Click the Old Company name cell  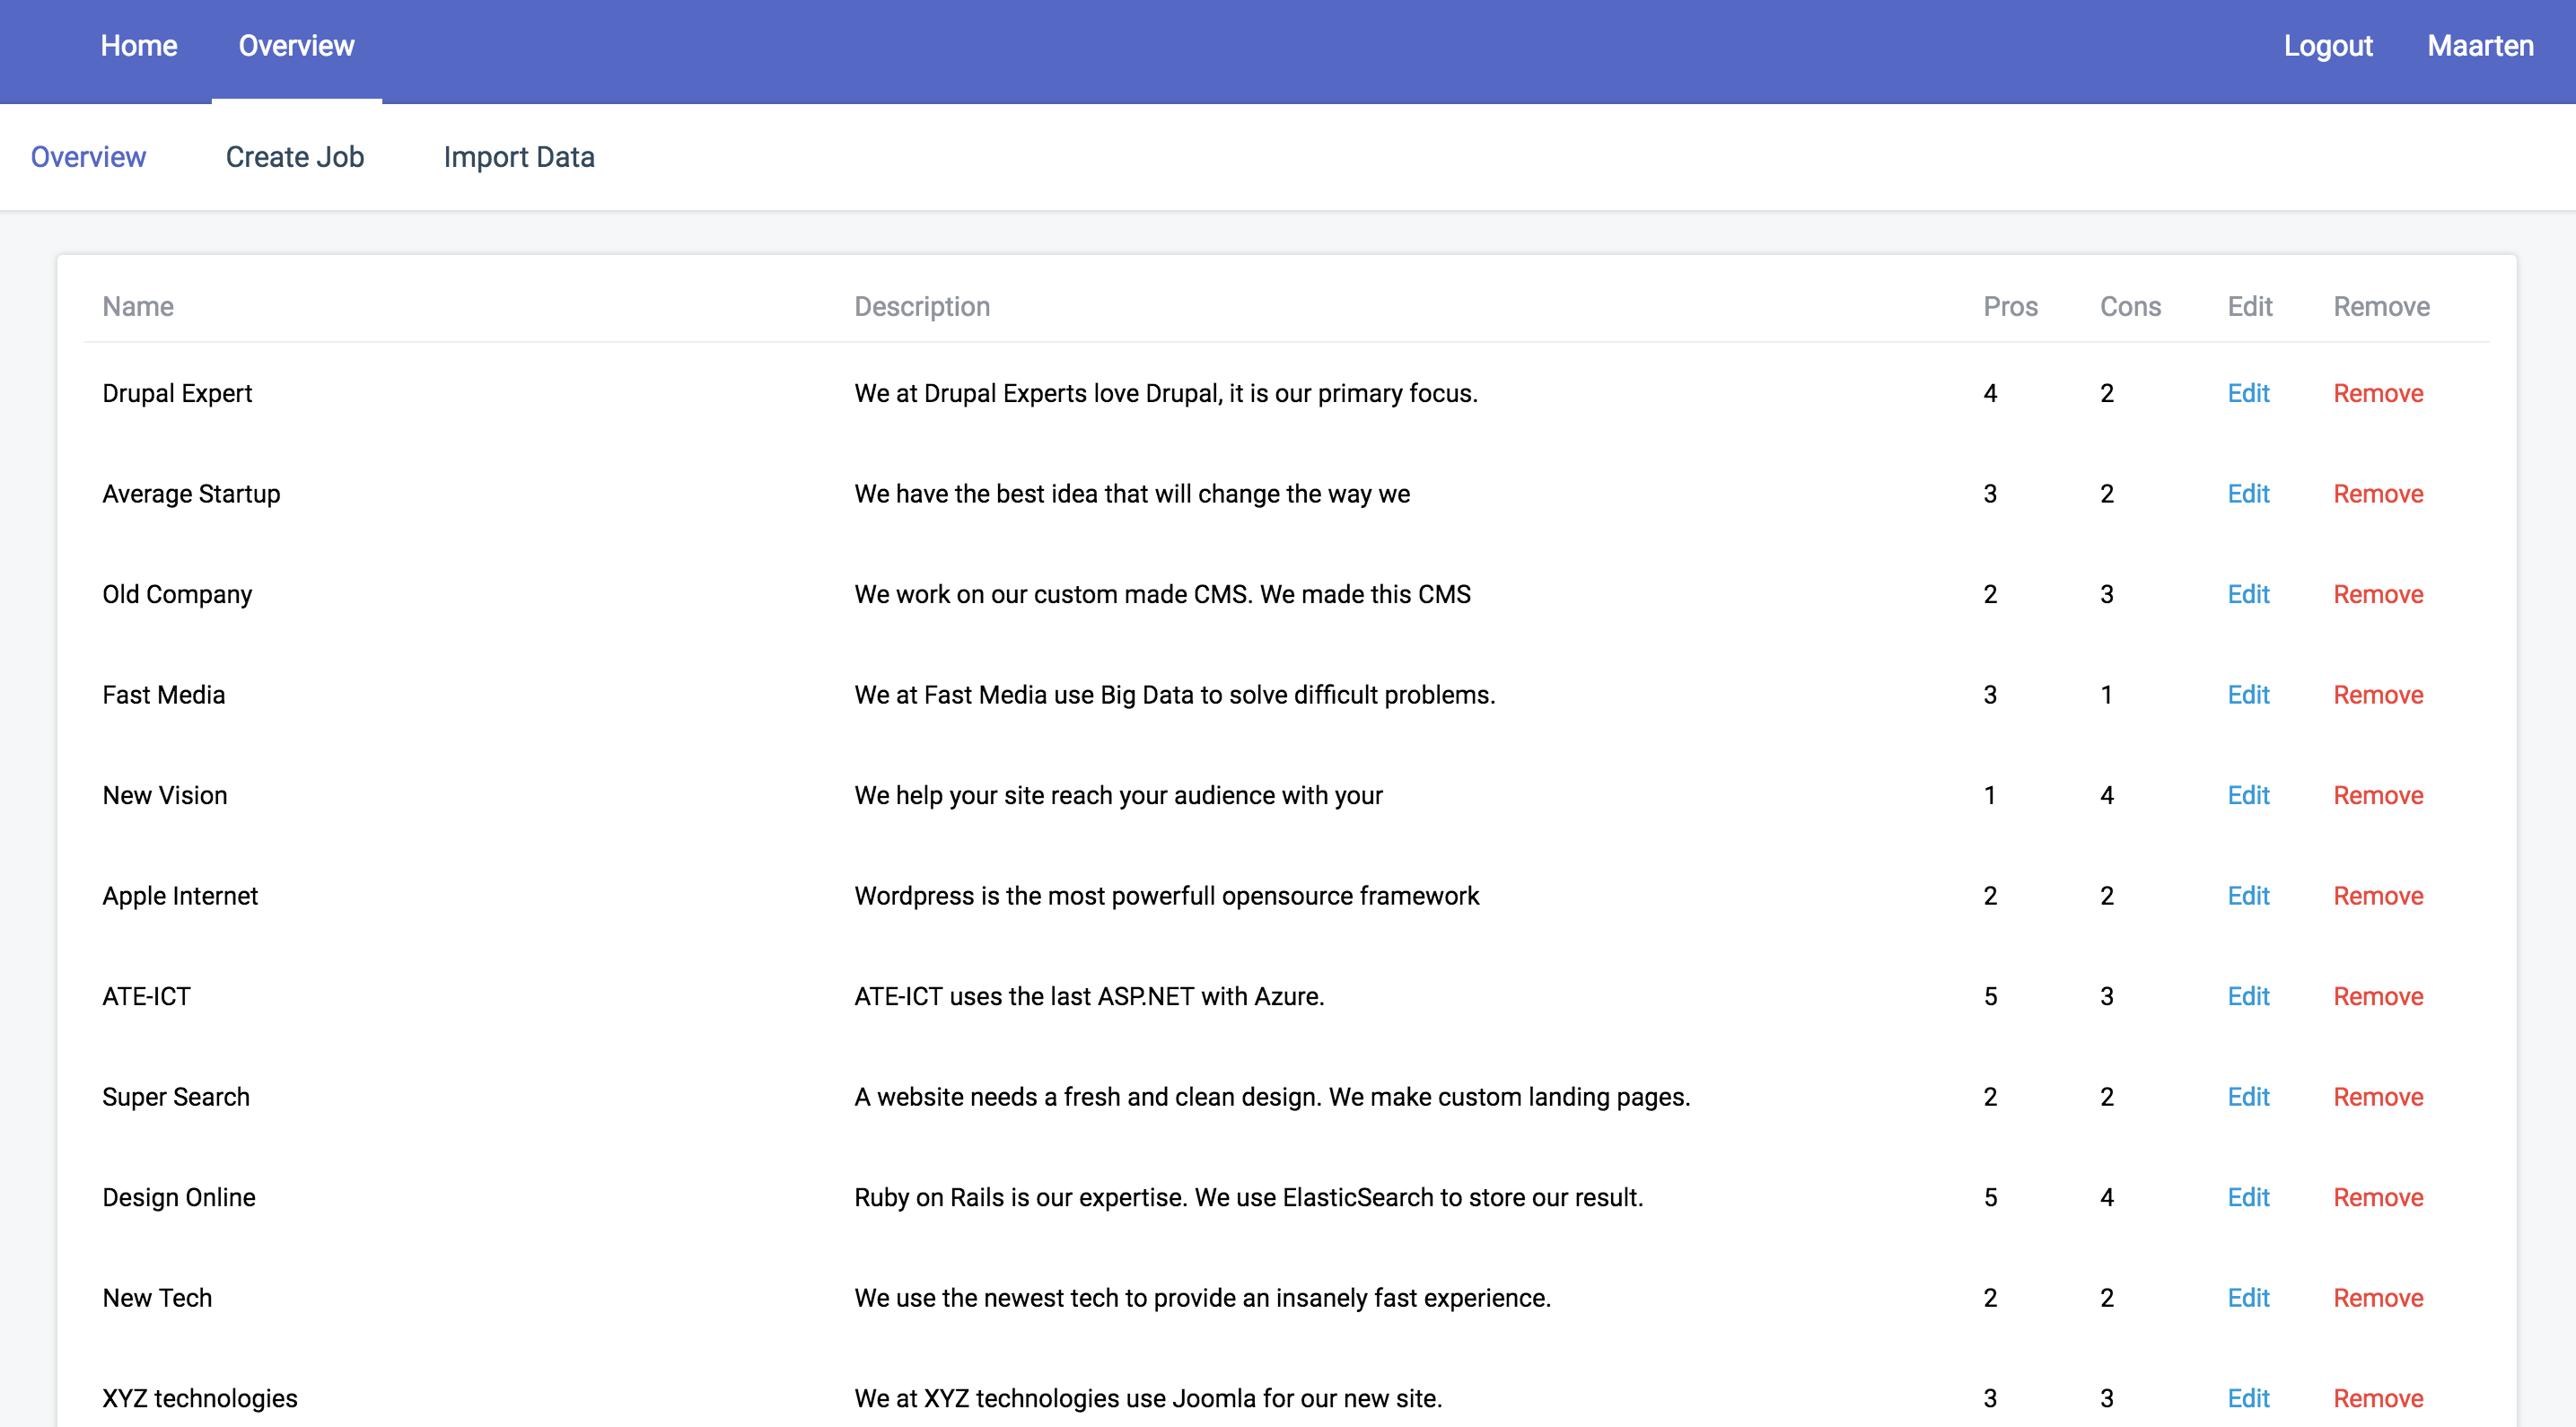[x=177, y=594]
